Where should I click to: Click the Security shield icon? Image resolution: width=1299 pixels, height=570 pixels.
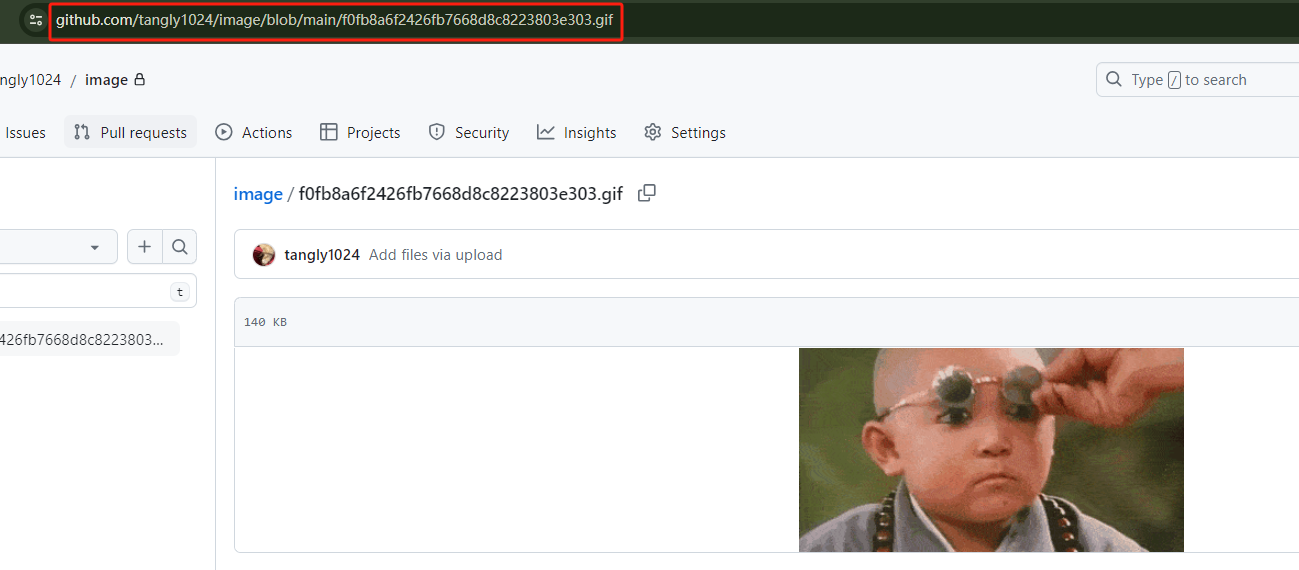[x=436, y=132]
